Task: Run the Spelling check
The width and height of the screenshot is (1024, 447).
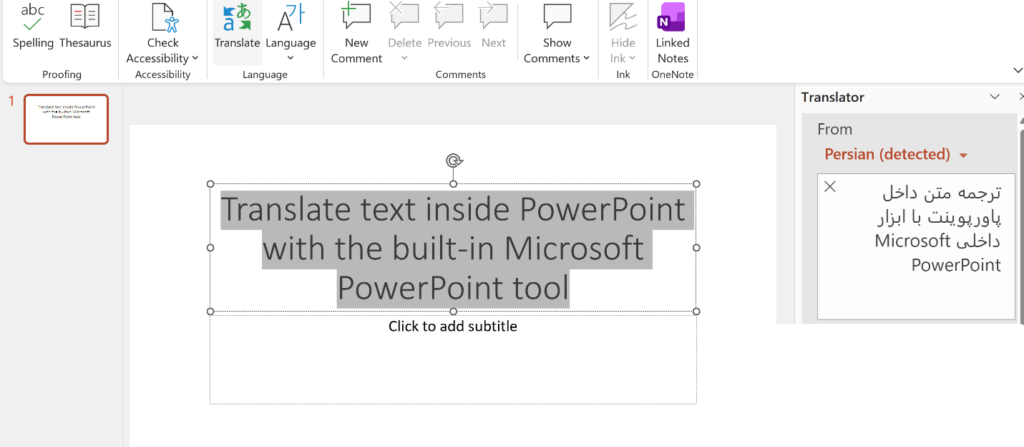Action: (x=33, y=26)
